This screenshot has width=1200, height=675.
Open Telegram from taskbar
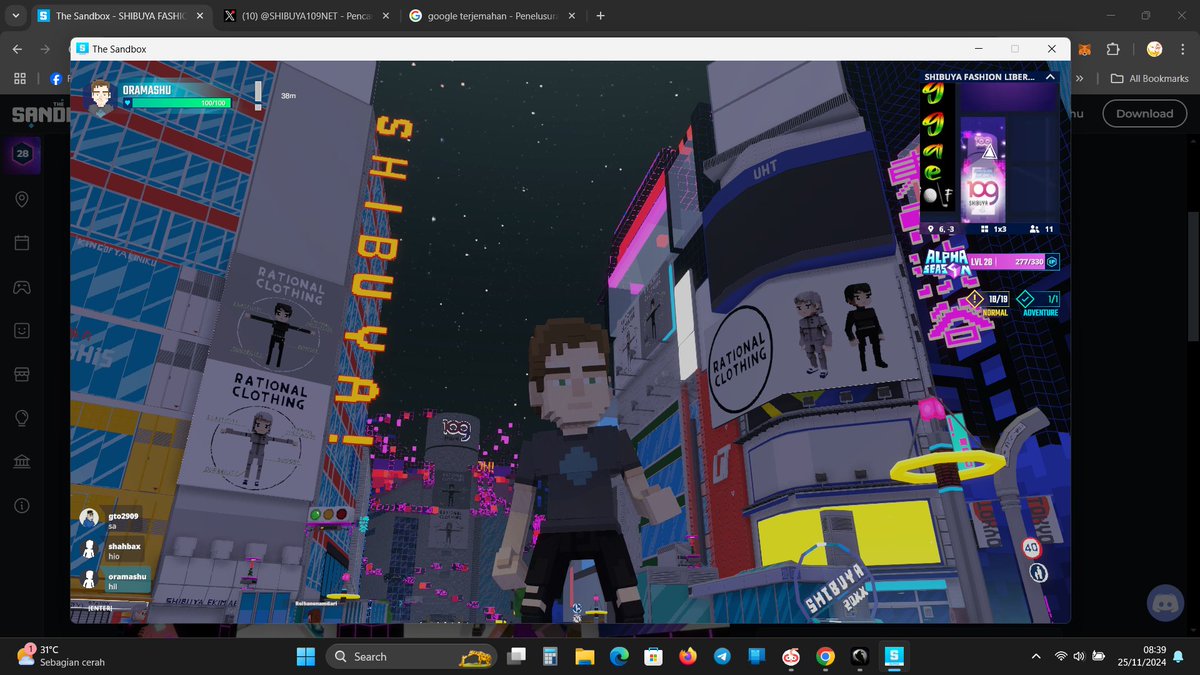click(x=722, y=656)
